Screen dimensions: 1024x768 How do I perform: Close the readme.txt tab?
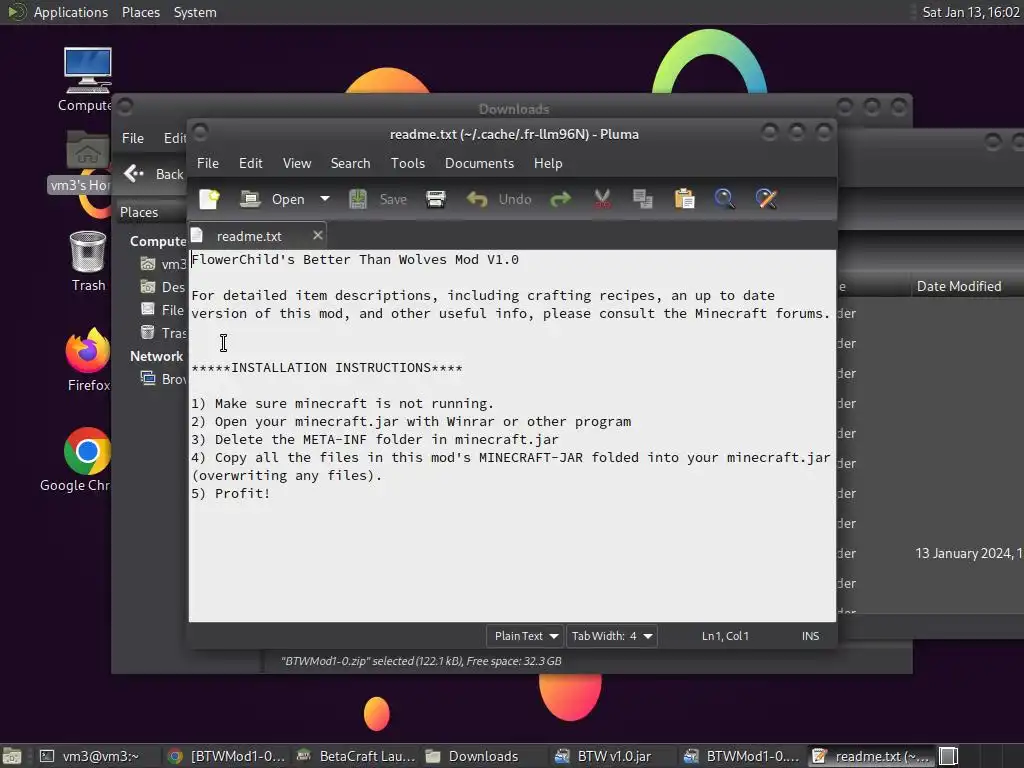coord(317,235)
